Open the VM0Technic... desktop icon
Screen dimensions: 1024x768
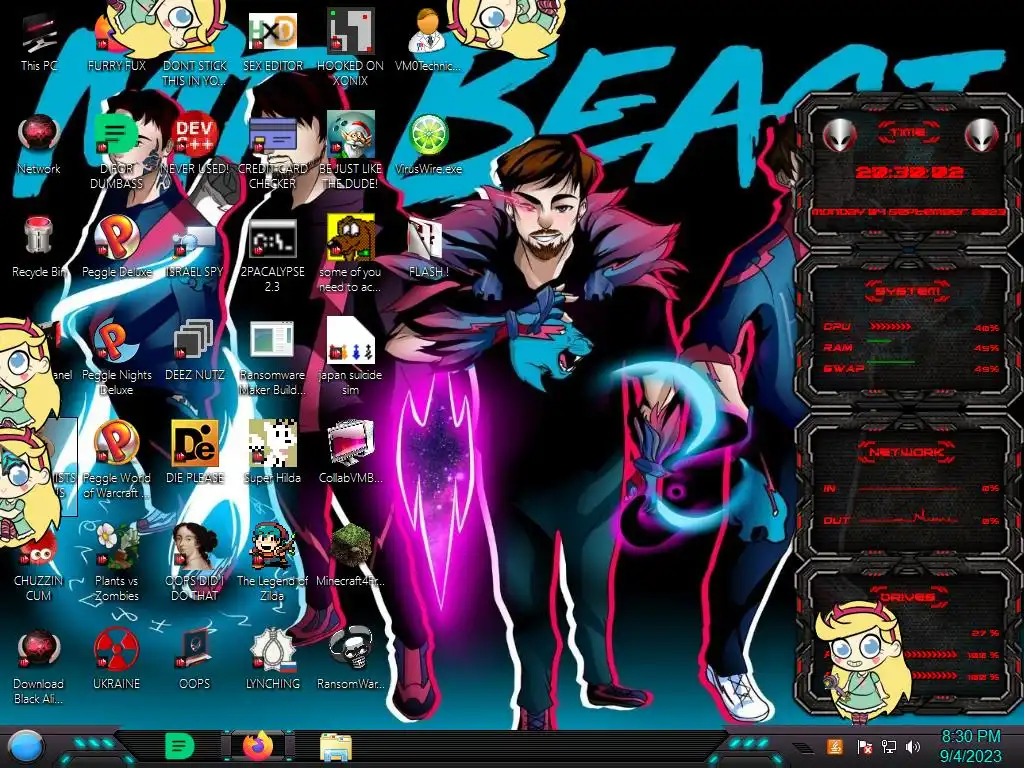[428, 40]
